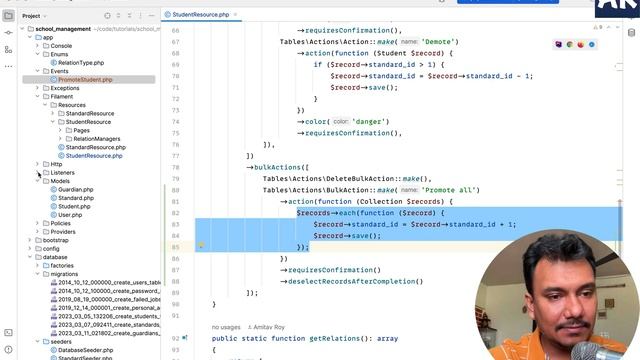Select RelationType.php in the tree
This screenshot has height=360, width=640.
pyautogui.click(x=81, y=63)
